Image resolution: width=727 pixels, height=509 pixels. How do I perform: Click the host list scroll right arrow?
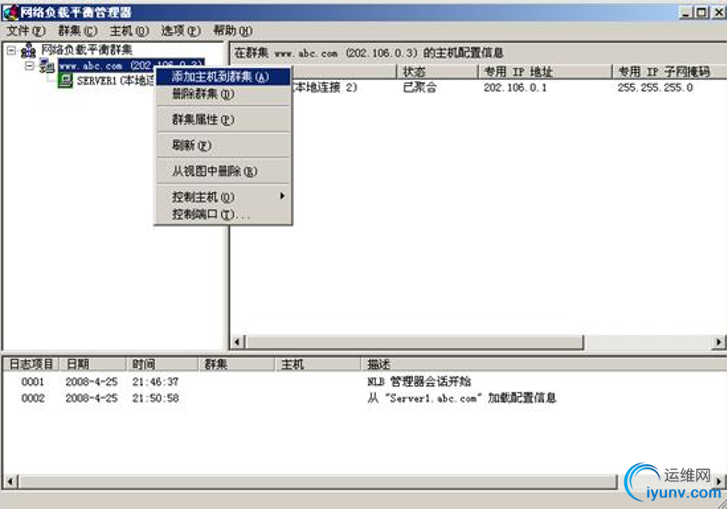point(718,342)
